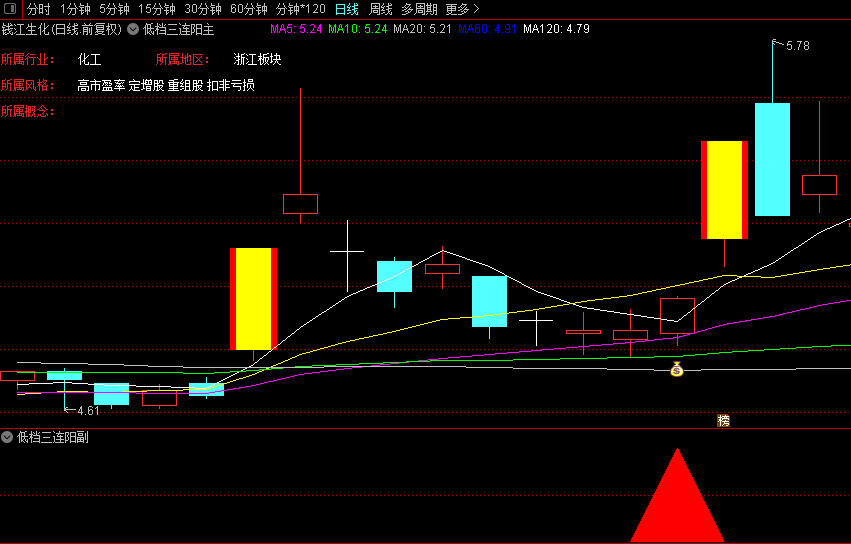Click the 定增股 style tag
The image size is (851, 544).
147,85
